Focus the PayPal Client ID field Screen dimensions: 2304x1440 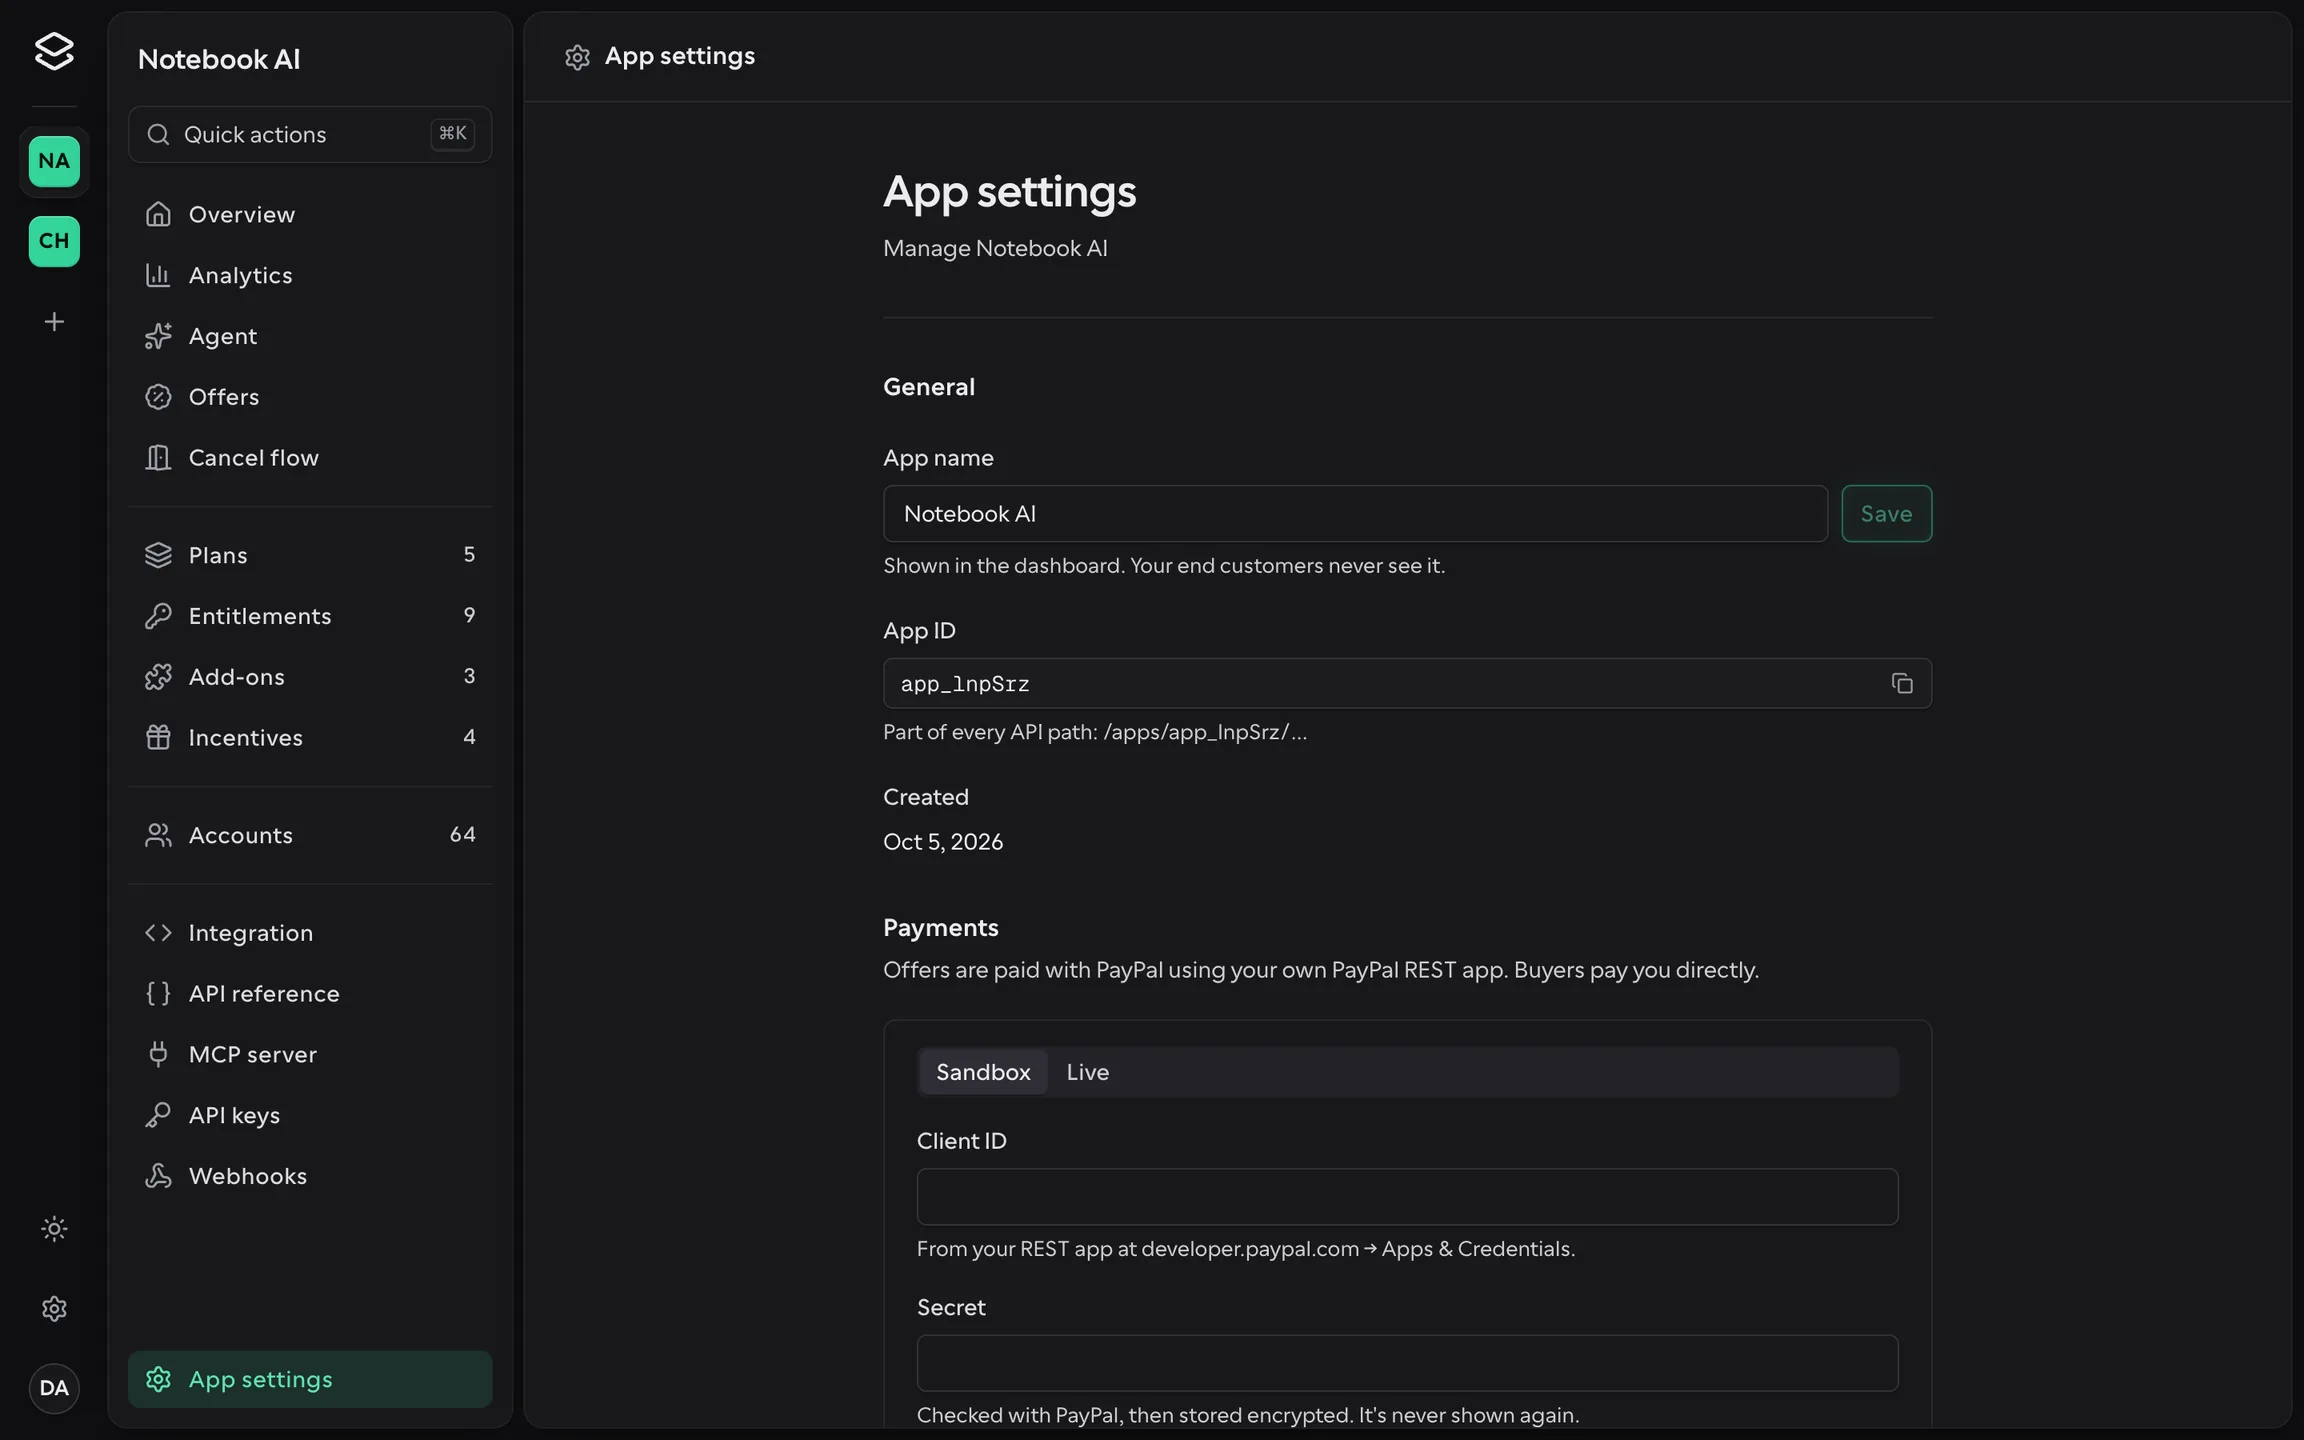(1407, 1197)
